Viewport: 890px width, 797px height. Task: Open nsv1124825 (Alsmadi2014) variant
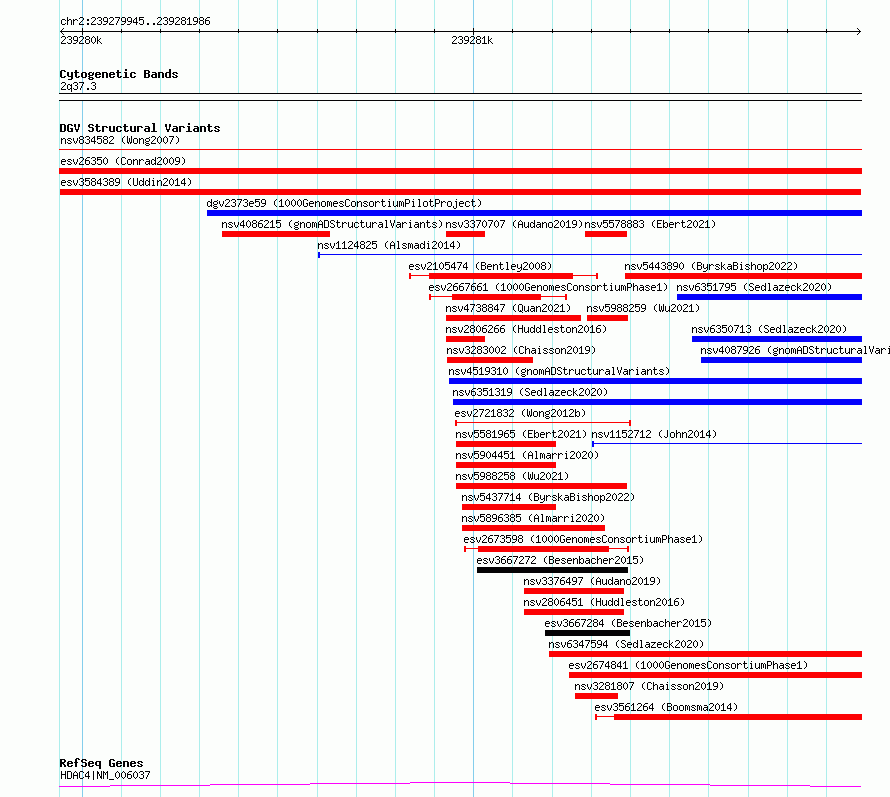tap(389, 245)
